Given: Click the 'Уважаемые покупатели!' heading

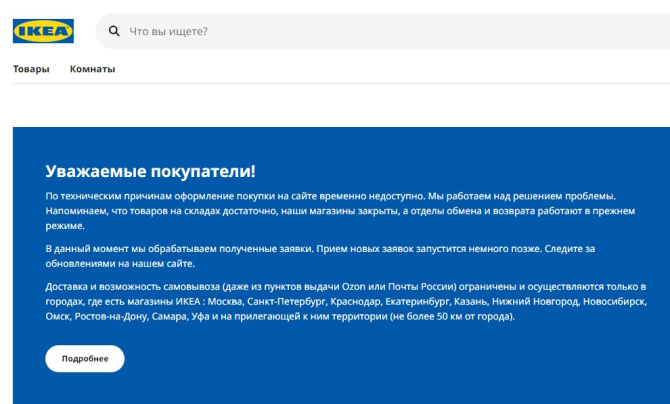Looking at the screenshot, I should [x=150, y=171].
